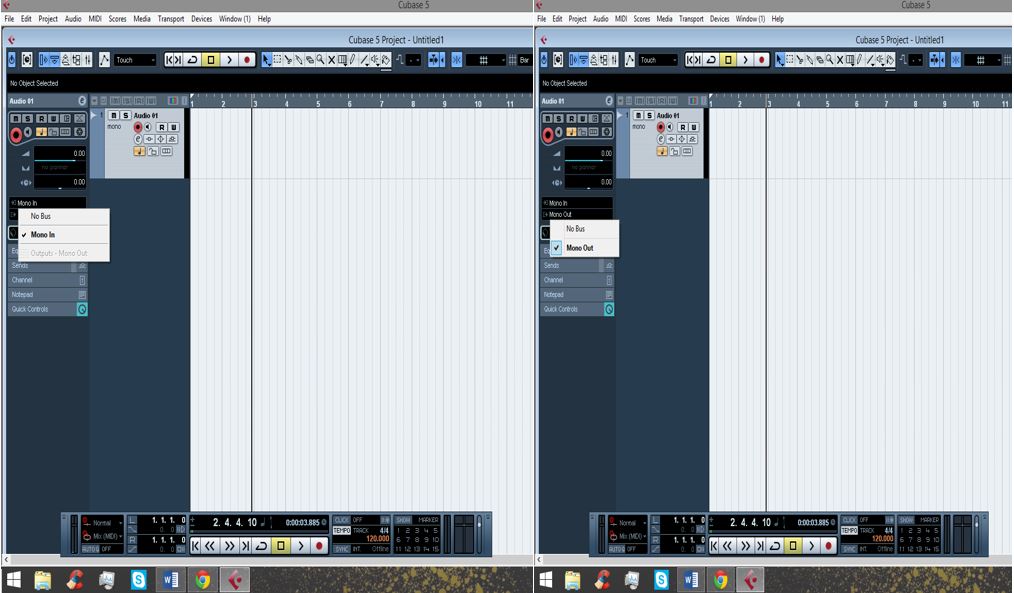
Task: Expand the Sends section in left inspector
Action: [48, 265]
